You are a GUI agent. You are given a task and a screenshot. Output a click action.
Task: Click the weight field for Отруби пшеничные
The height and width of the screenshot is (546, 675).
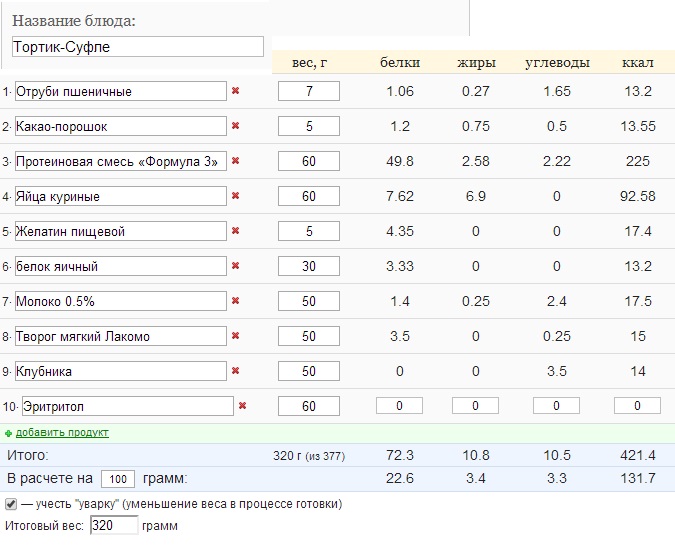(x=309, y=91)
